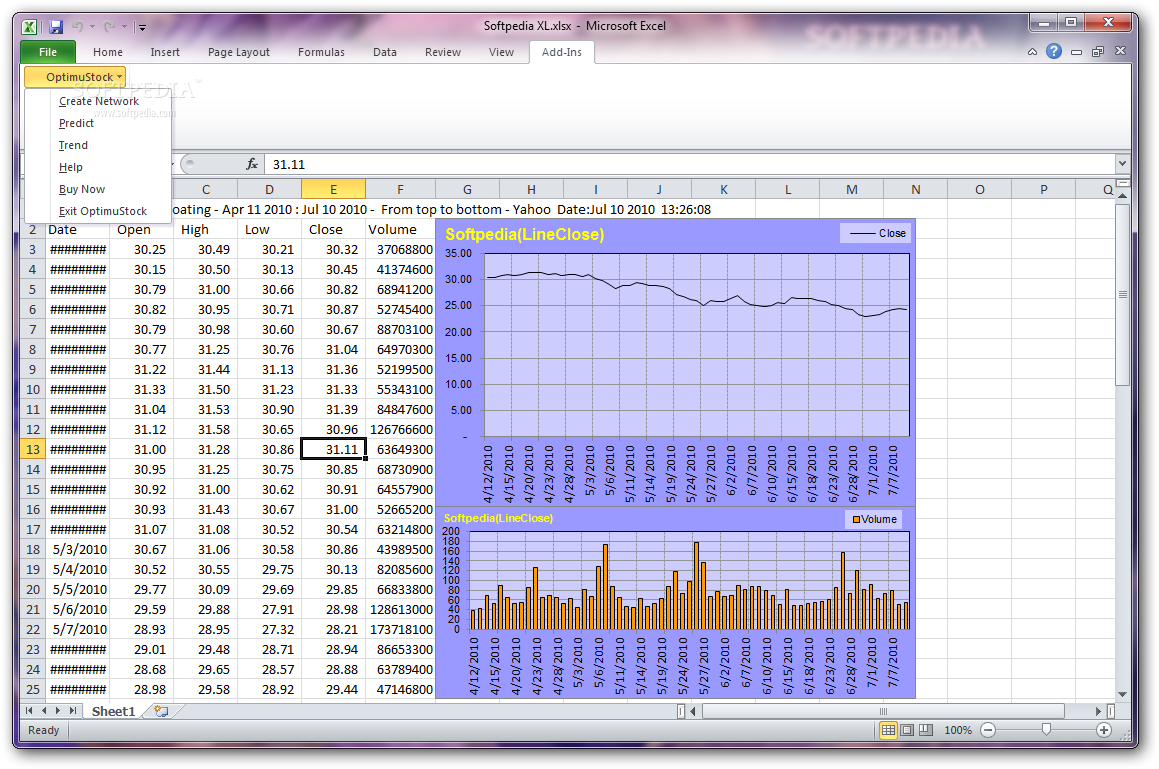Image resolution: width=1159 pixels, height=769 pixels.
Task: Select row 13 header
Action: [x=33, y=450]
